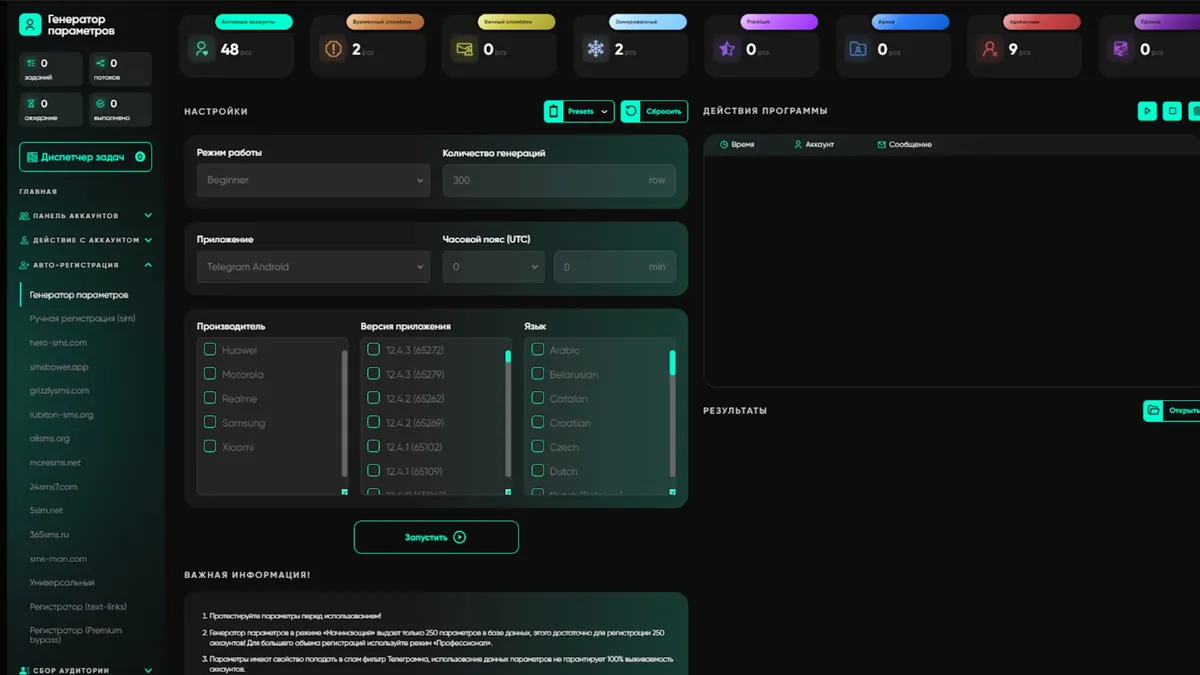1200x675 pixels.
Task: Click the purple Premium star icon
Action: (727, 49)
